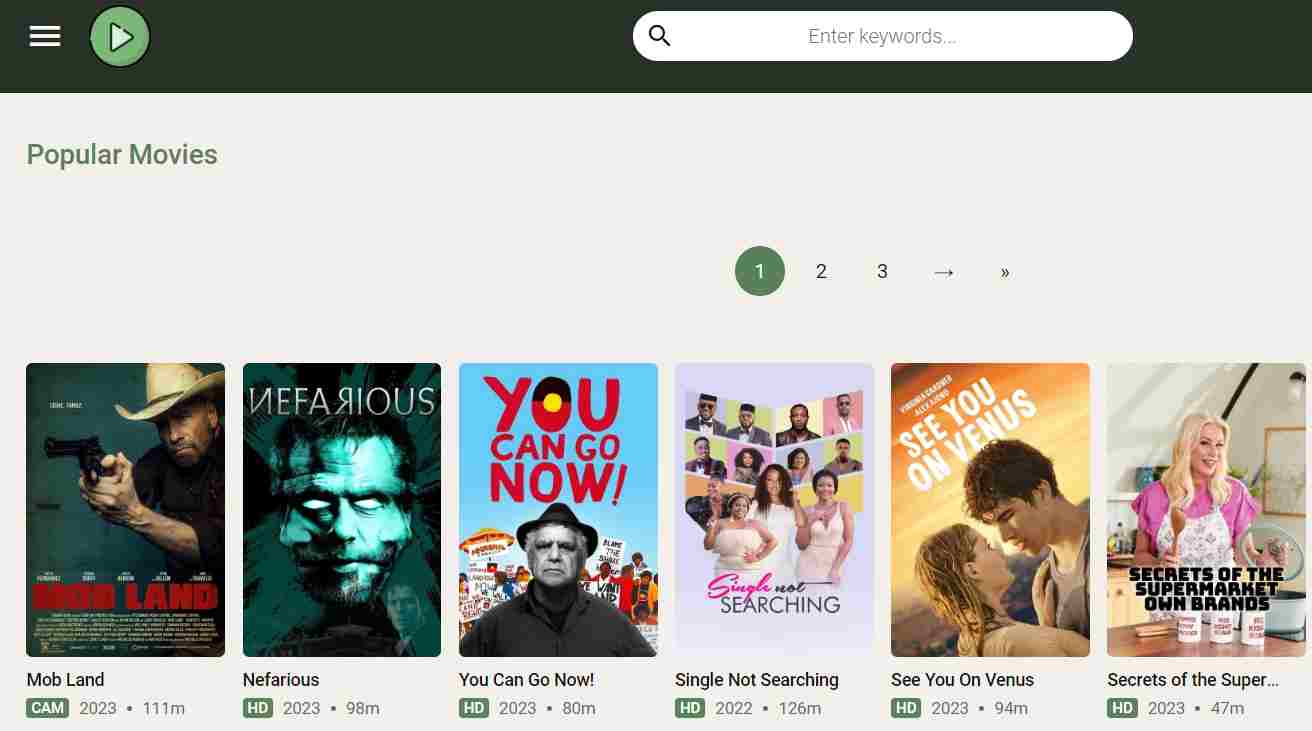Image resolution: width=1312 pixels, height=731 pixels.
Task: Click the Single Not Searching title link
Action: pos(757,680)
